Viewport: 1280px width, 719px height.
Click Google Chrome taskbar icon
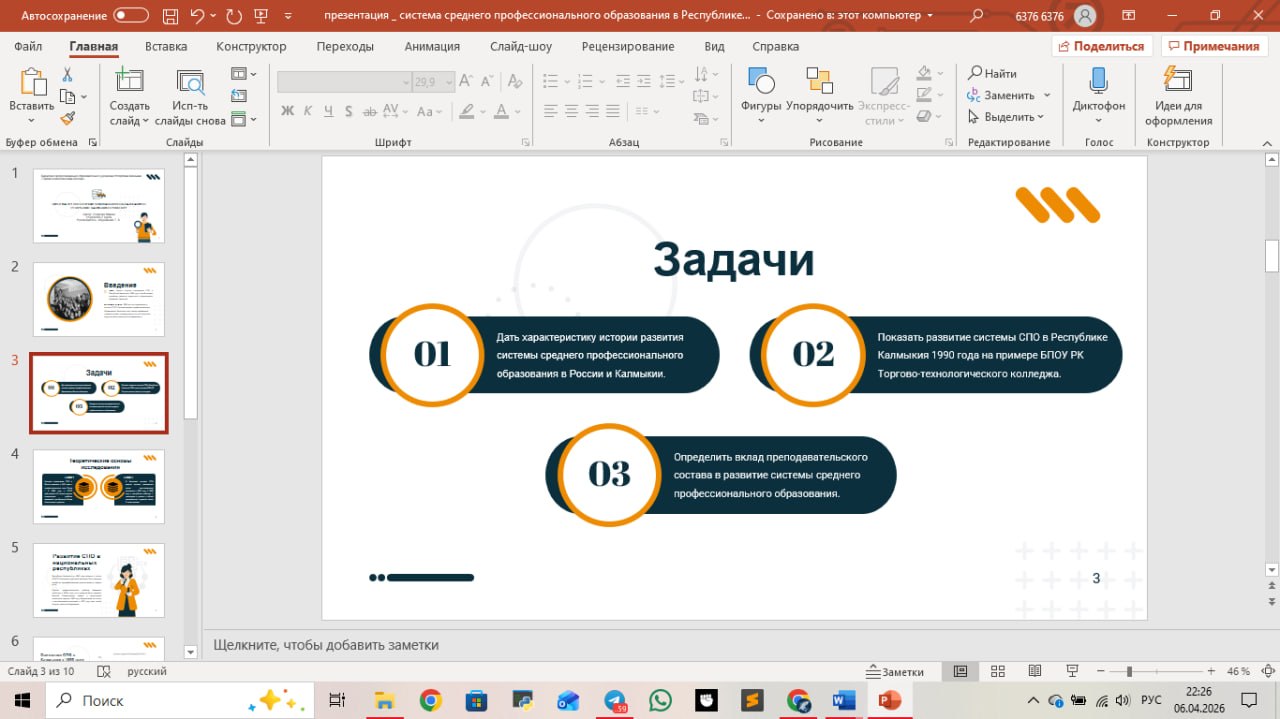431,700
